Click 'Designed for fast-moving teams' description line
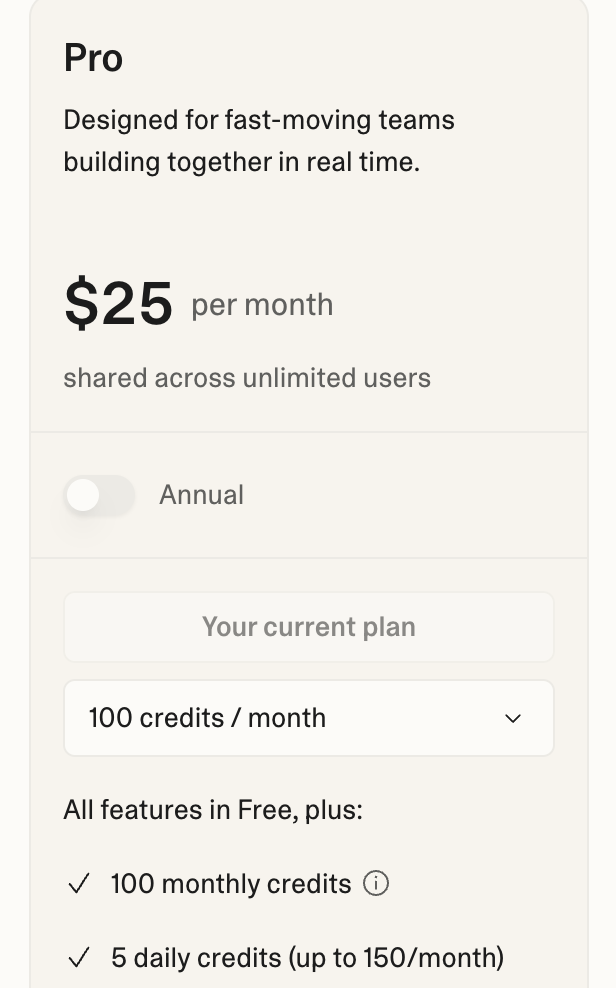Screen dimensions: 616x988 [259, 120]
